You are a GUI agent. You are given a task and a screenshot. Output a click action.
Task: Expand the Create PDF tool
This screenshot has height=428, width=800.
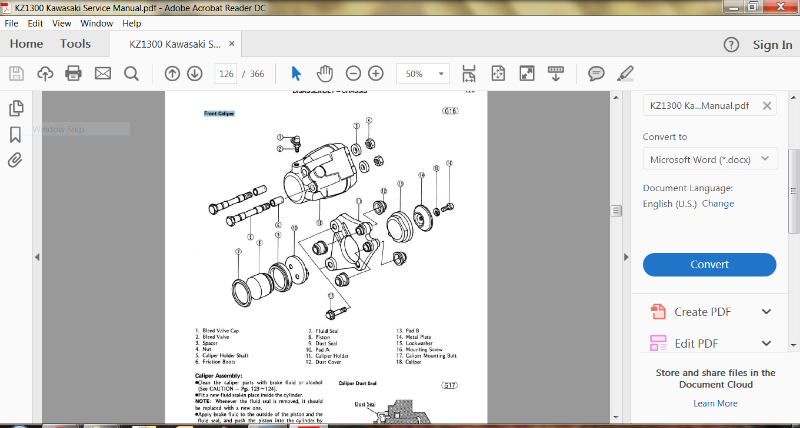click(x=766, y=311)
